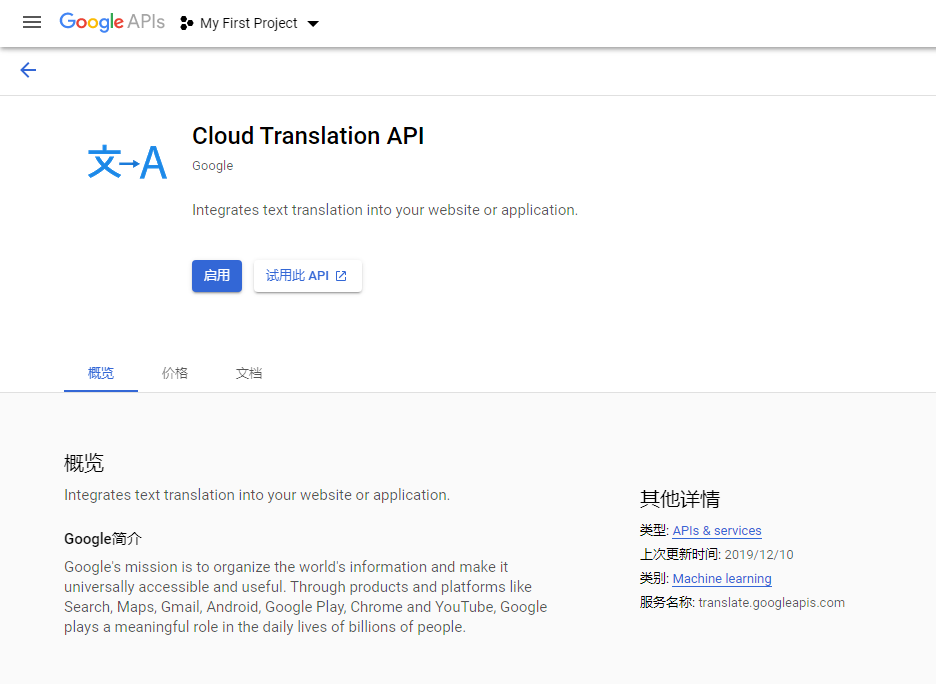This screenshot has width=936, height=684.
Task: Follow the Machine learning category link
Action: pos(722,578)
